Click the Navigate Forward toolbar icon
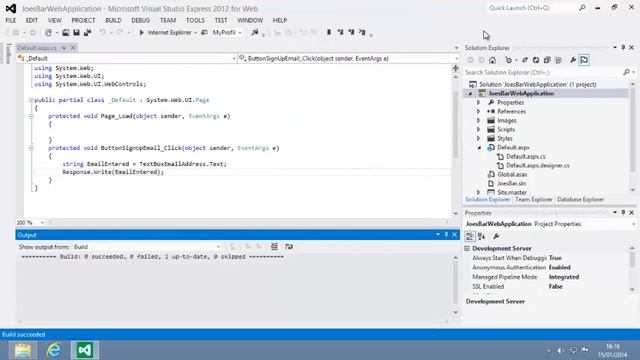Image resolution: width=640 pixels, height=360 pixels. [x=33, y=32]
